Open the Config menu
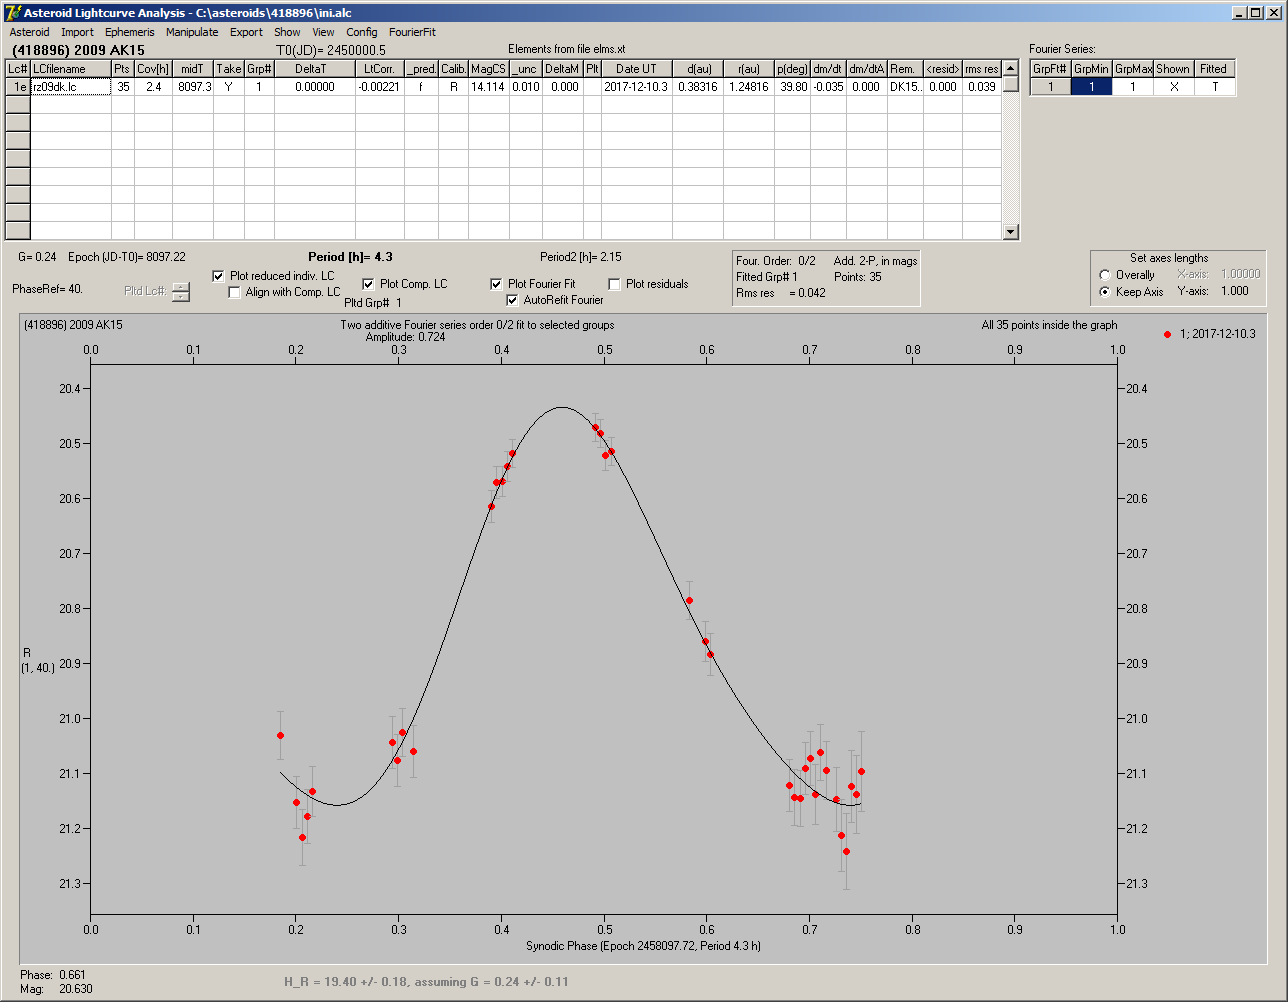This screenshot has width=1288, height=1002. point(362,32)
